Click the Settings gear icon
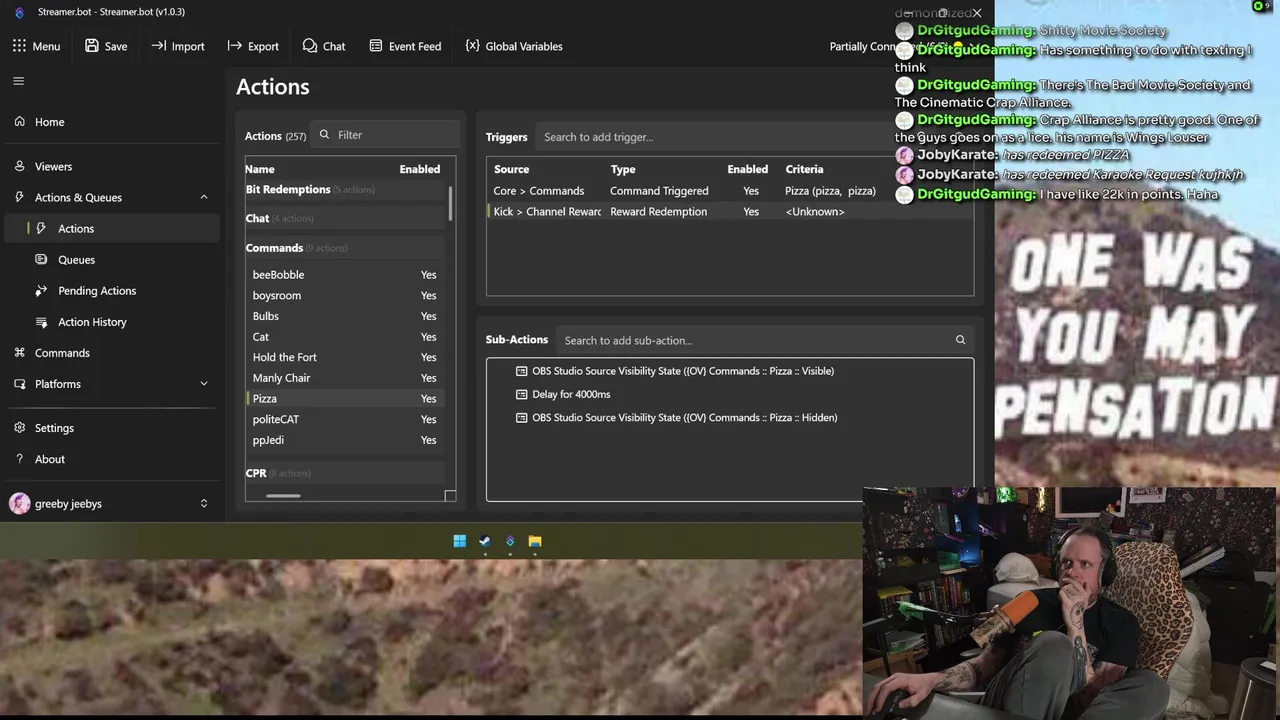The height and width of the screenshot is (720, 1280). click(19, 428)
